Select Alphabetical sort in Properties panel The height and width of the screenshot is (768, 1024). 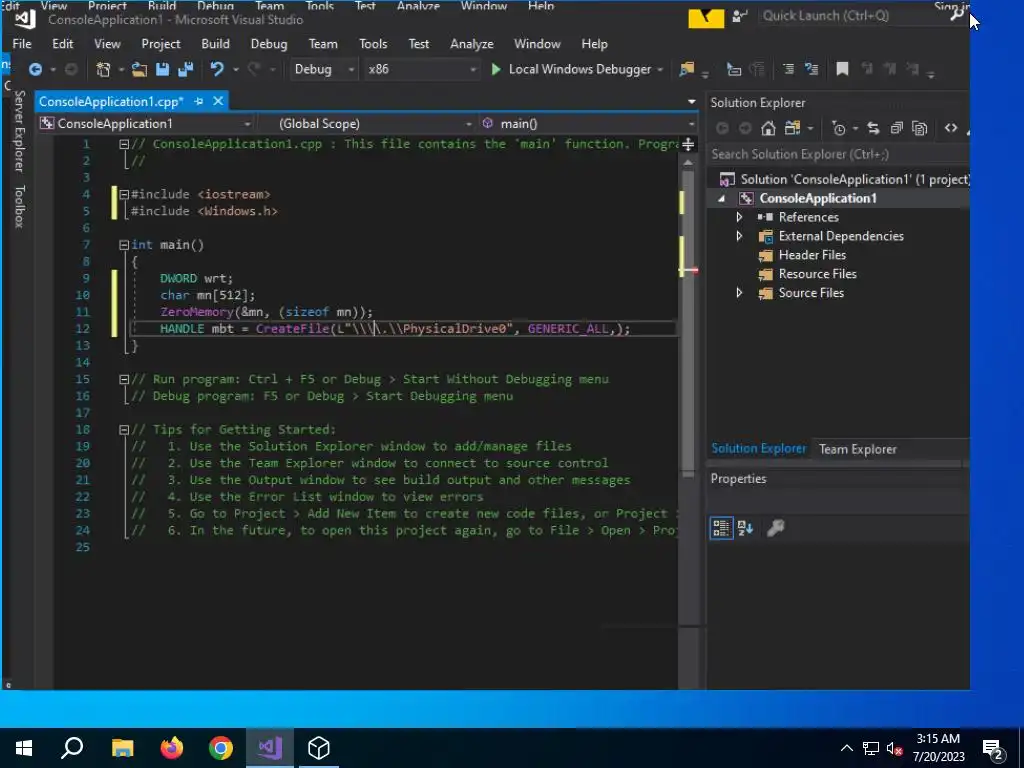pos(745,528)
